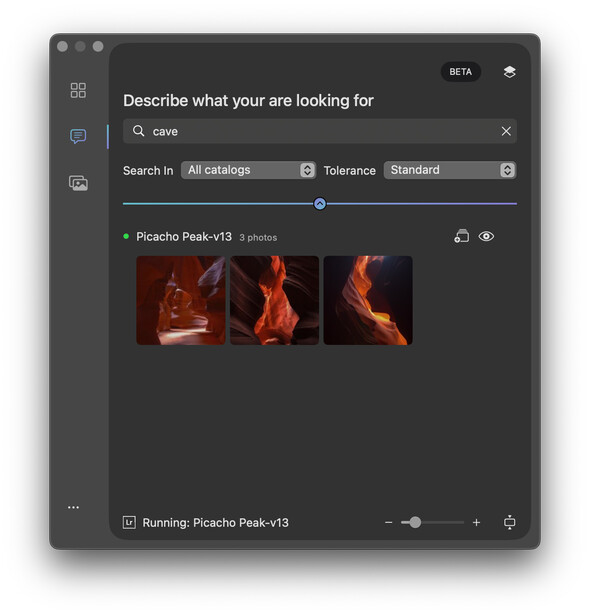Select the second canyon thumbnail
The height and width of the screenshot is (615, 590).
[274, 300]
